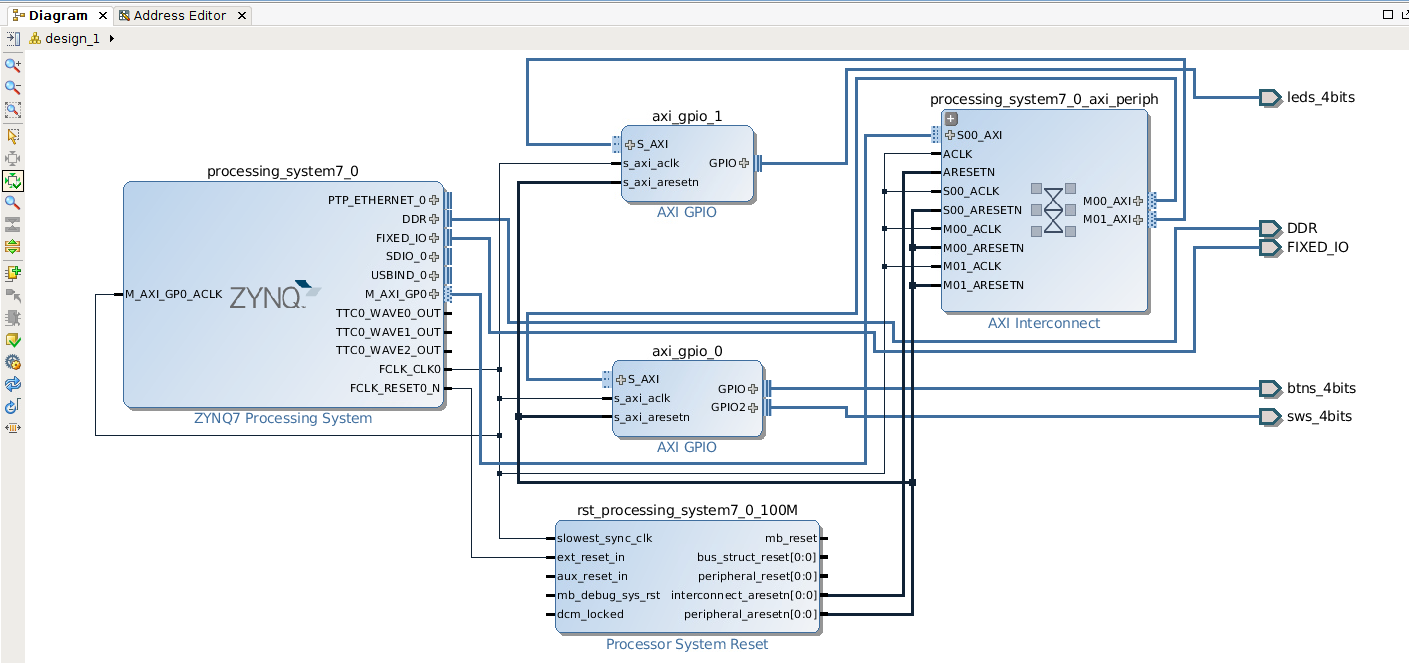Screen dimensions: 1409x663
Task: Expand the DDR interface plus on ZYNQ block
Action: pyautogui.click(x=434, y=219)
